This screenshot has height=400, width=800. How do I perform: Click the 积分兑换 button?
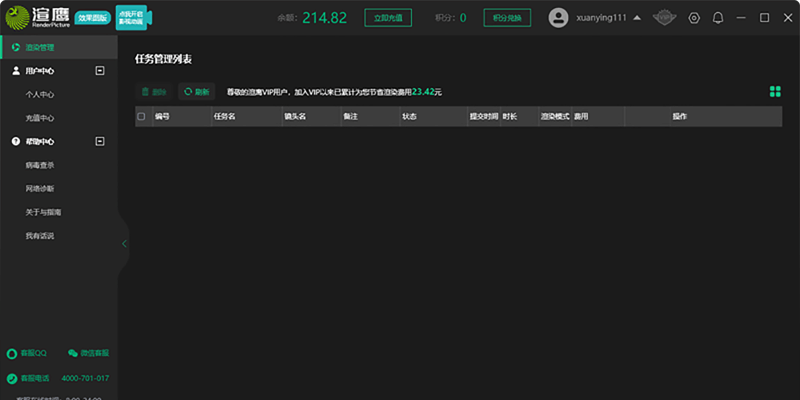(507, 18)
